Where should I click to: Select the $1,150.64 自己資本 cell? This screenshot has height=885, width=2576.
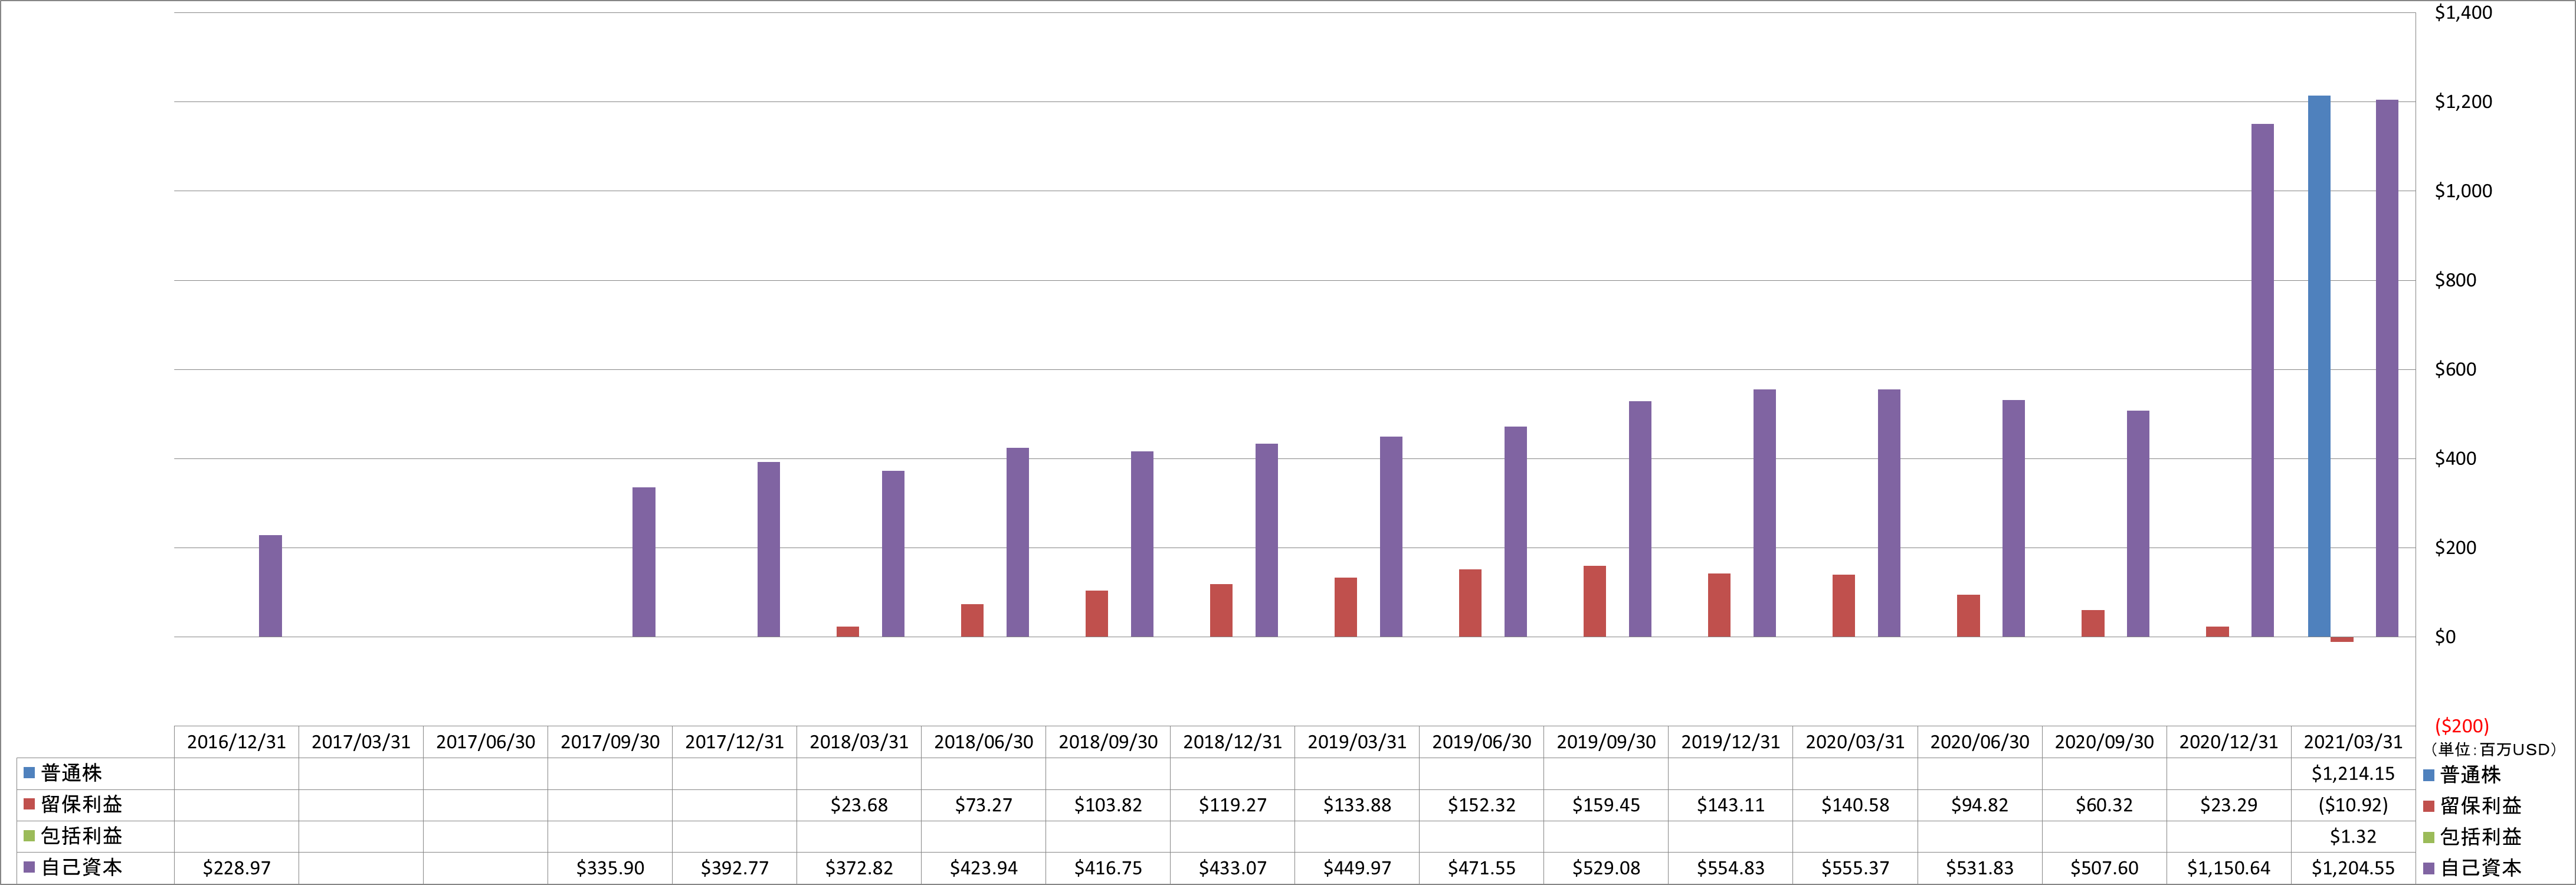coord(2228,868)
